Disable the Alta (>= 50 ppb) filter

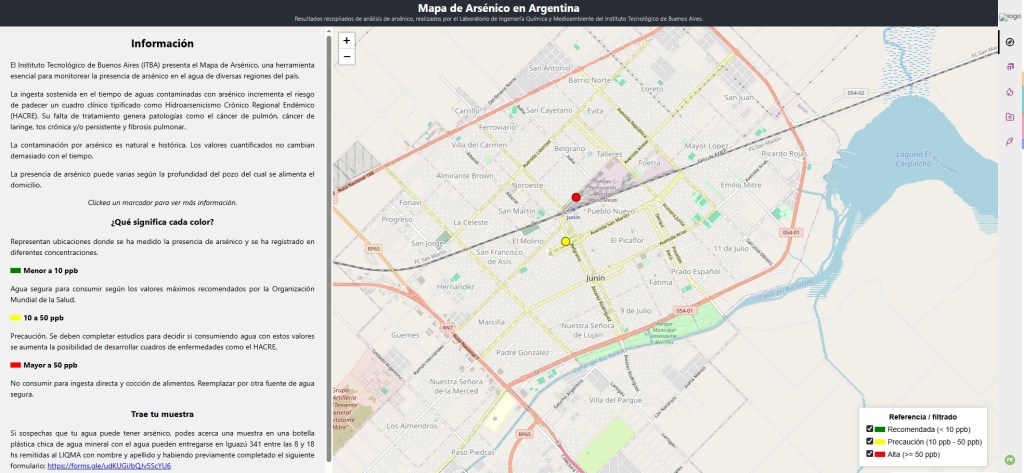[870, 454]
